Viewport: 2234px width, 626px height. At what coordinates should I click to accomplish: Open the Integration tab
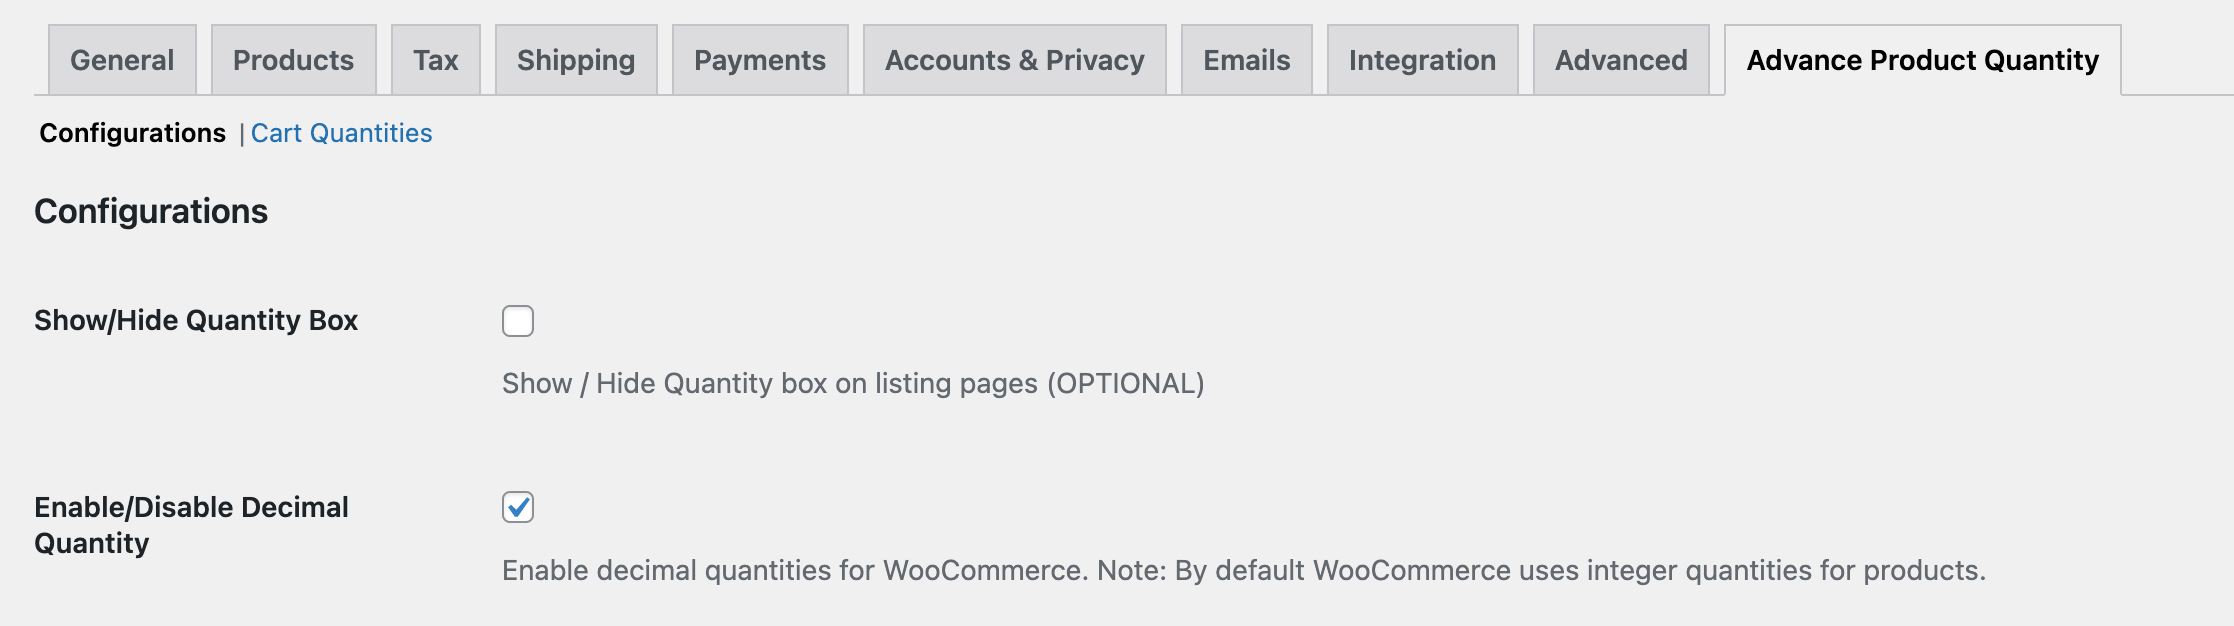[x=1422, y=59]
